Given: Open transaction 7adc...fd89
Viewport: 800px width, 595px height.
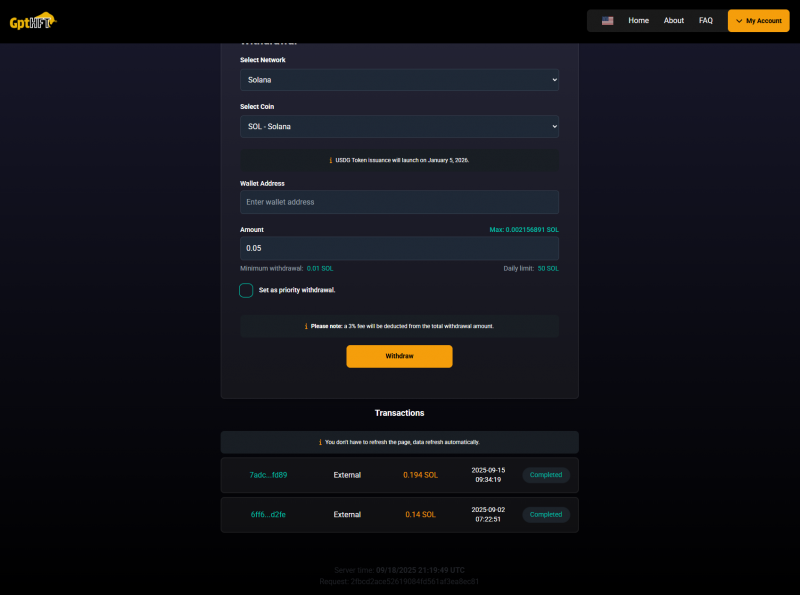Looking at the screenshot, I should pos(268,475).
